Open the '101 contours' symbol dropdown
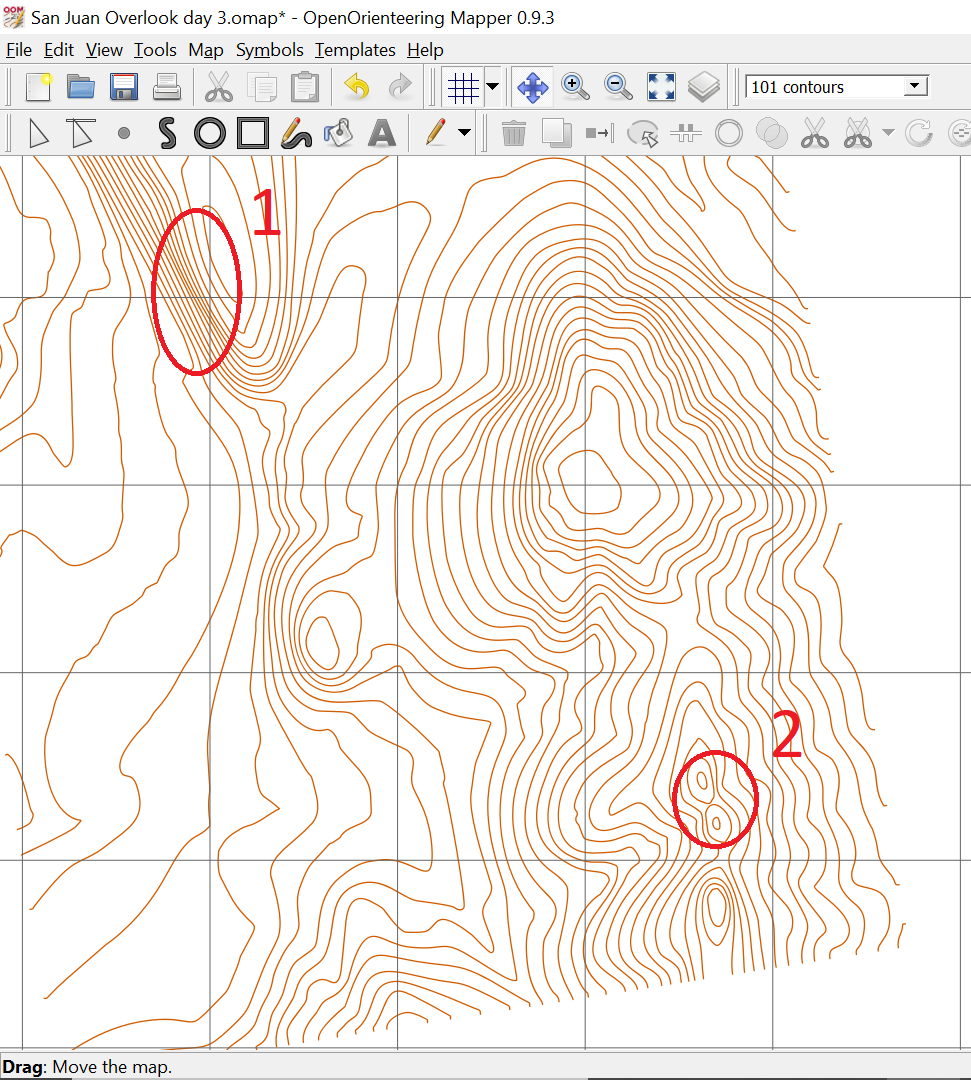Screen dimensions: 971x1080 (x=836, y=87)
